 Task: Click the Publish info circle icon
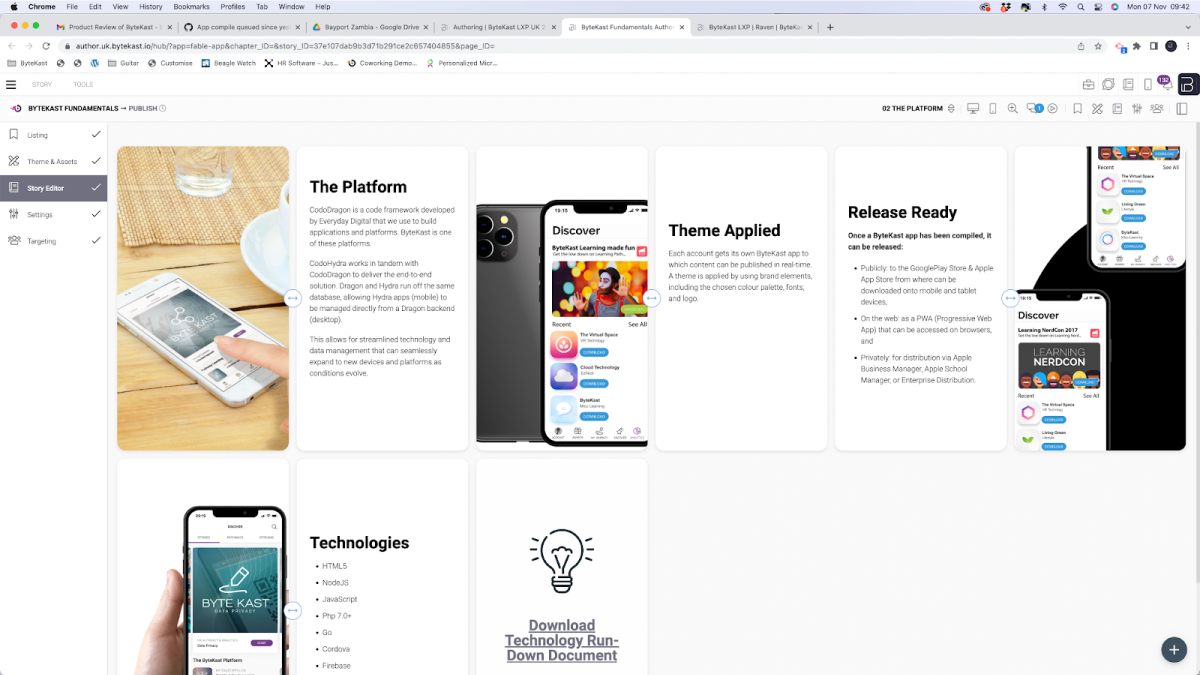point(162,108)
